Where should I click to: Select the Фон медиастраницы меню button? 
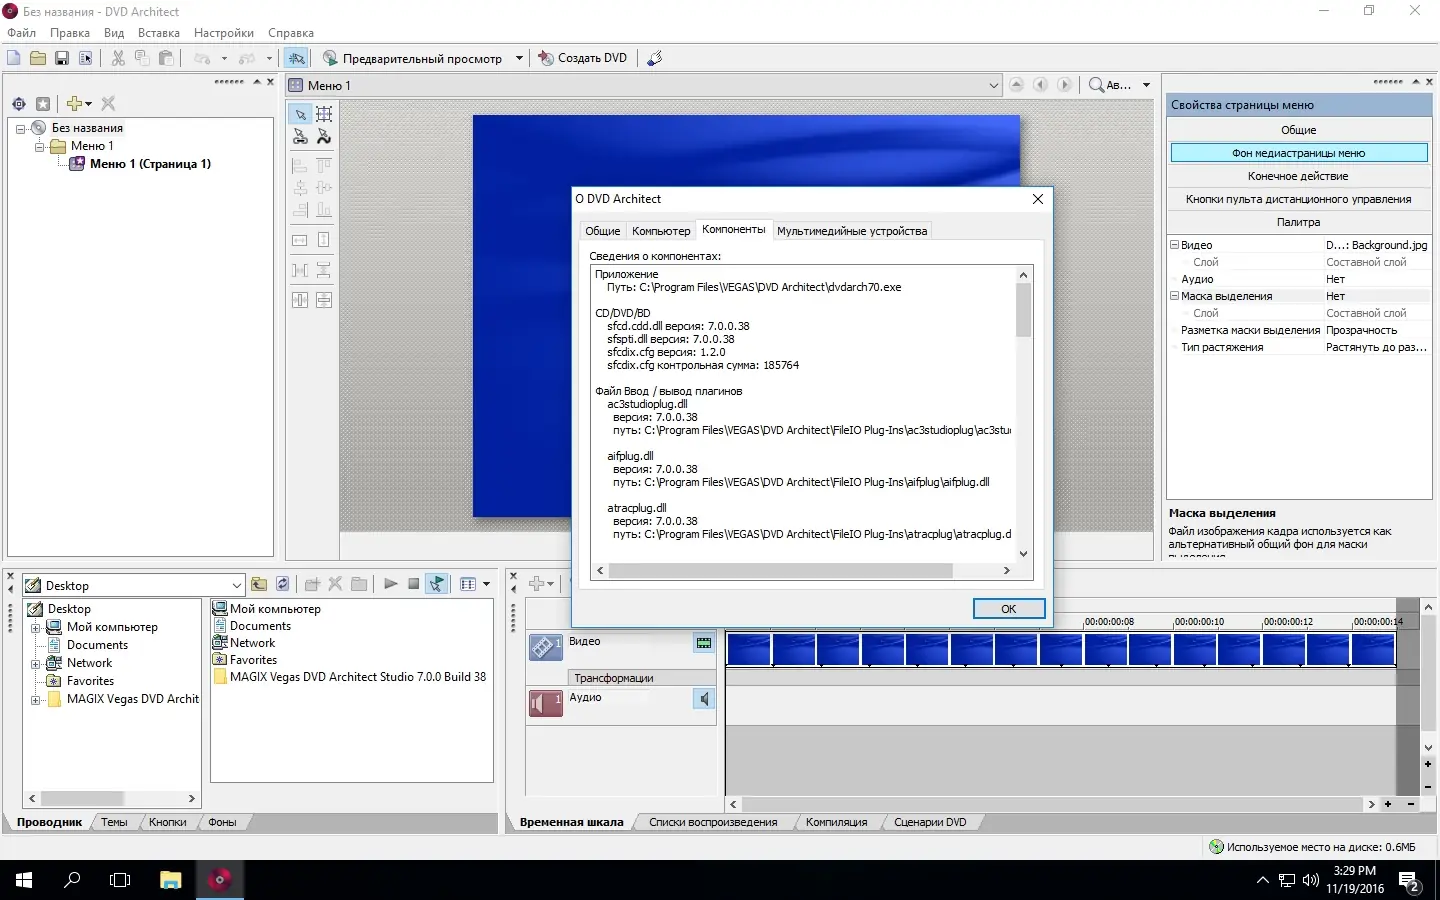tap(1298, 153)
